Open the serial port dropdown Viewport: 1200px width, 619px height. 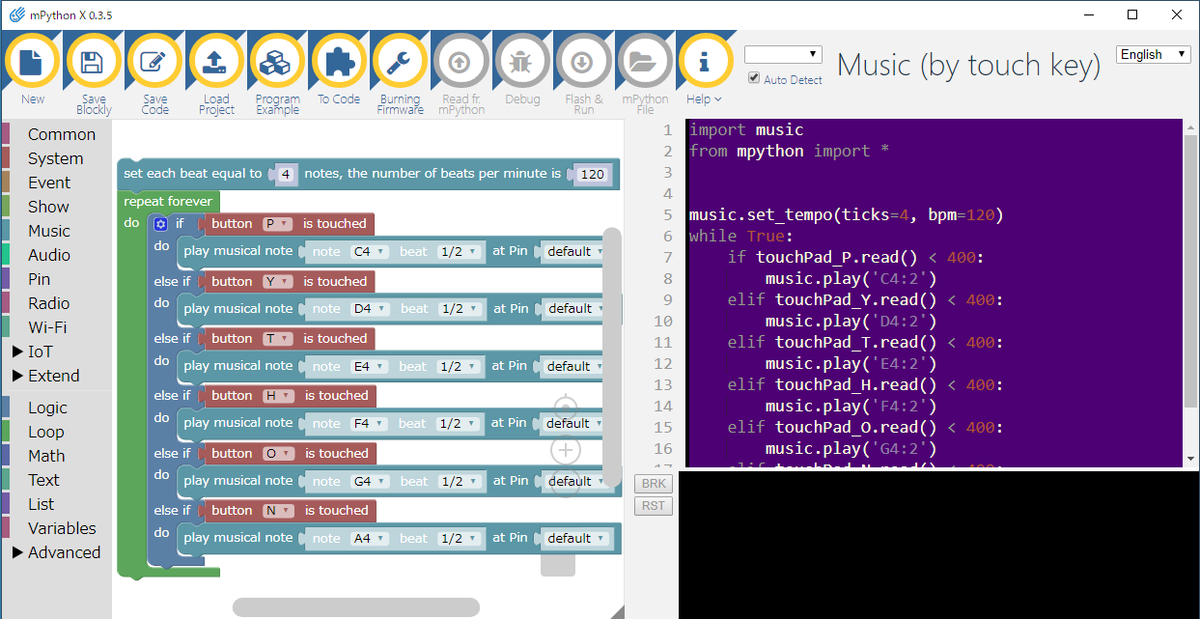[x=783, y=54]
